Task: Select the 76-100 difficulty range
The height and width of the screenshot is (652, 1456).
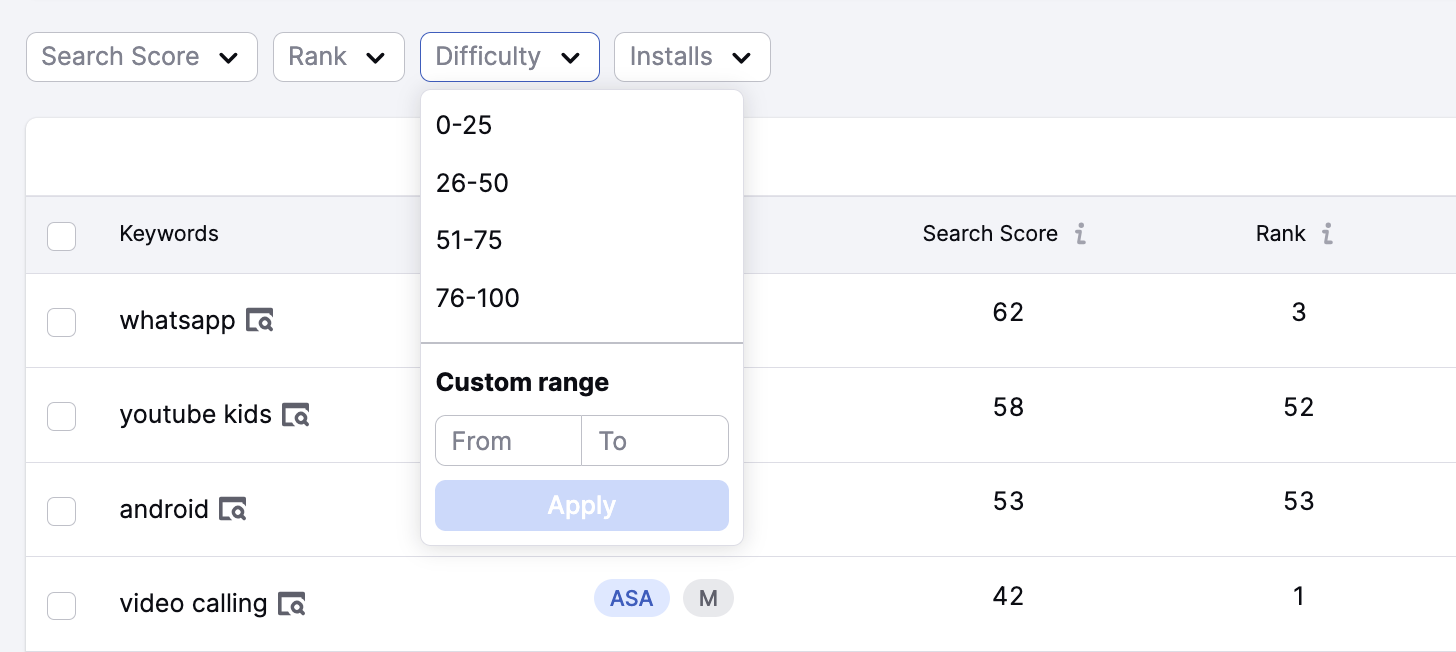Action: tap(478, 297)
